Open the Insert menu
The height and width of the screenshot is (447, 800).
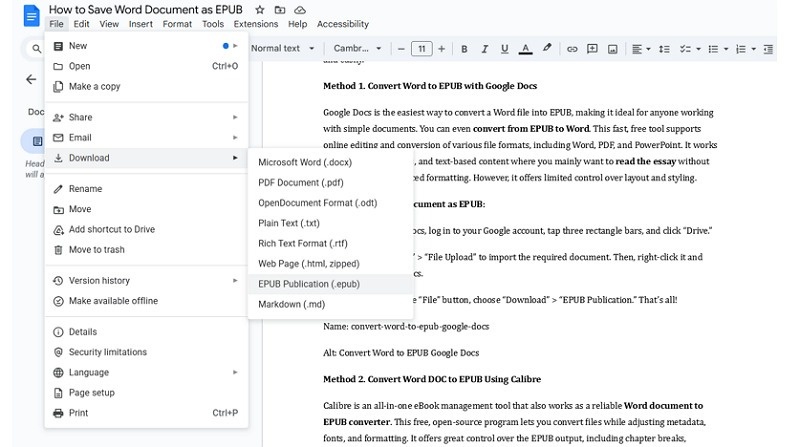(x=140, y=24)
